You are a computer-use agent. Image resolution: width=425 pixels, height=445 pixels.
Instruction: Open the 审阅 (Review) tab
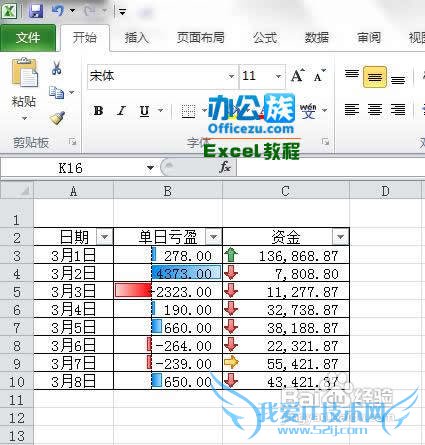coord(368,37)
